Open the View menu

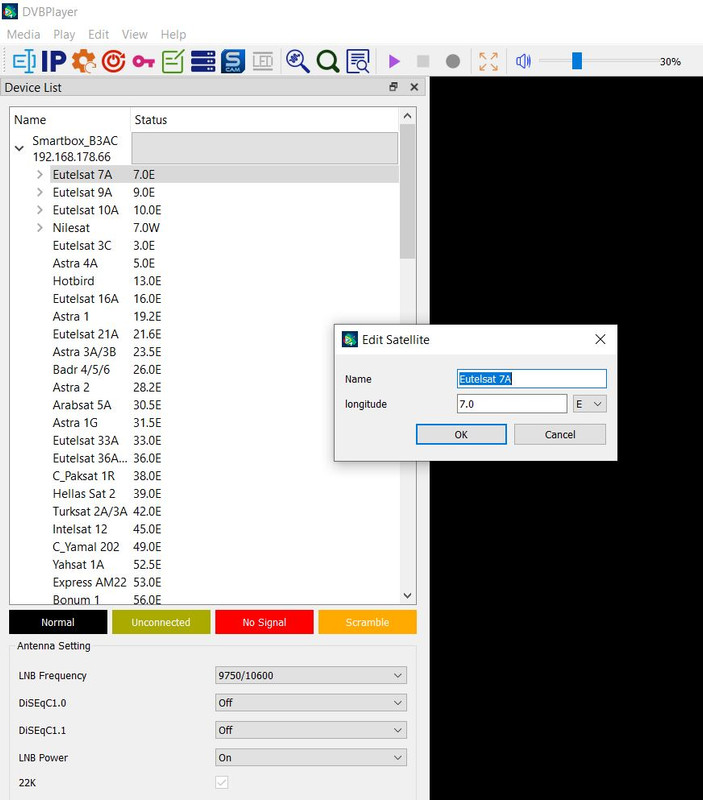(135, 34)
